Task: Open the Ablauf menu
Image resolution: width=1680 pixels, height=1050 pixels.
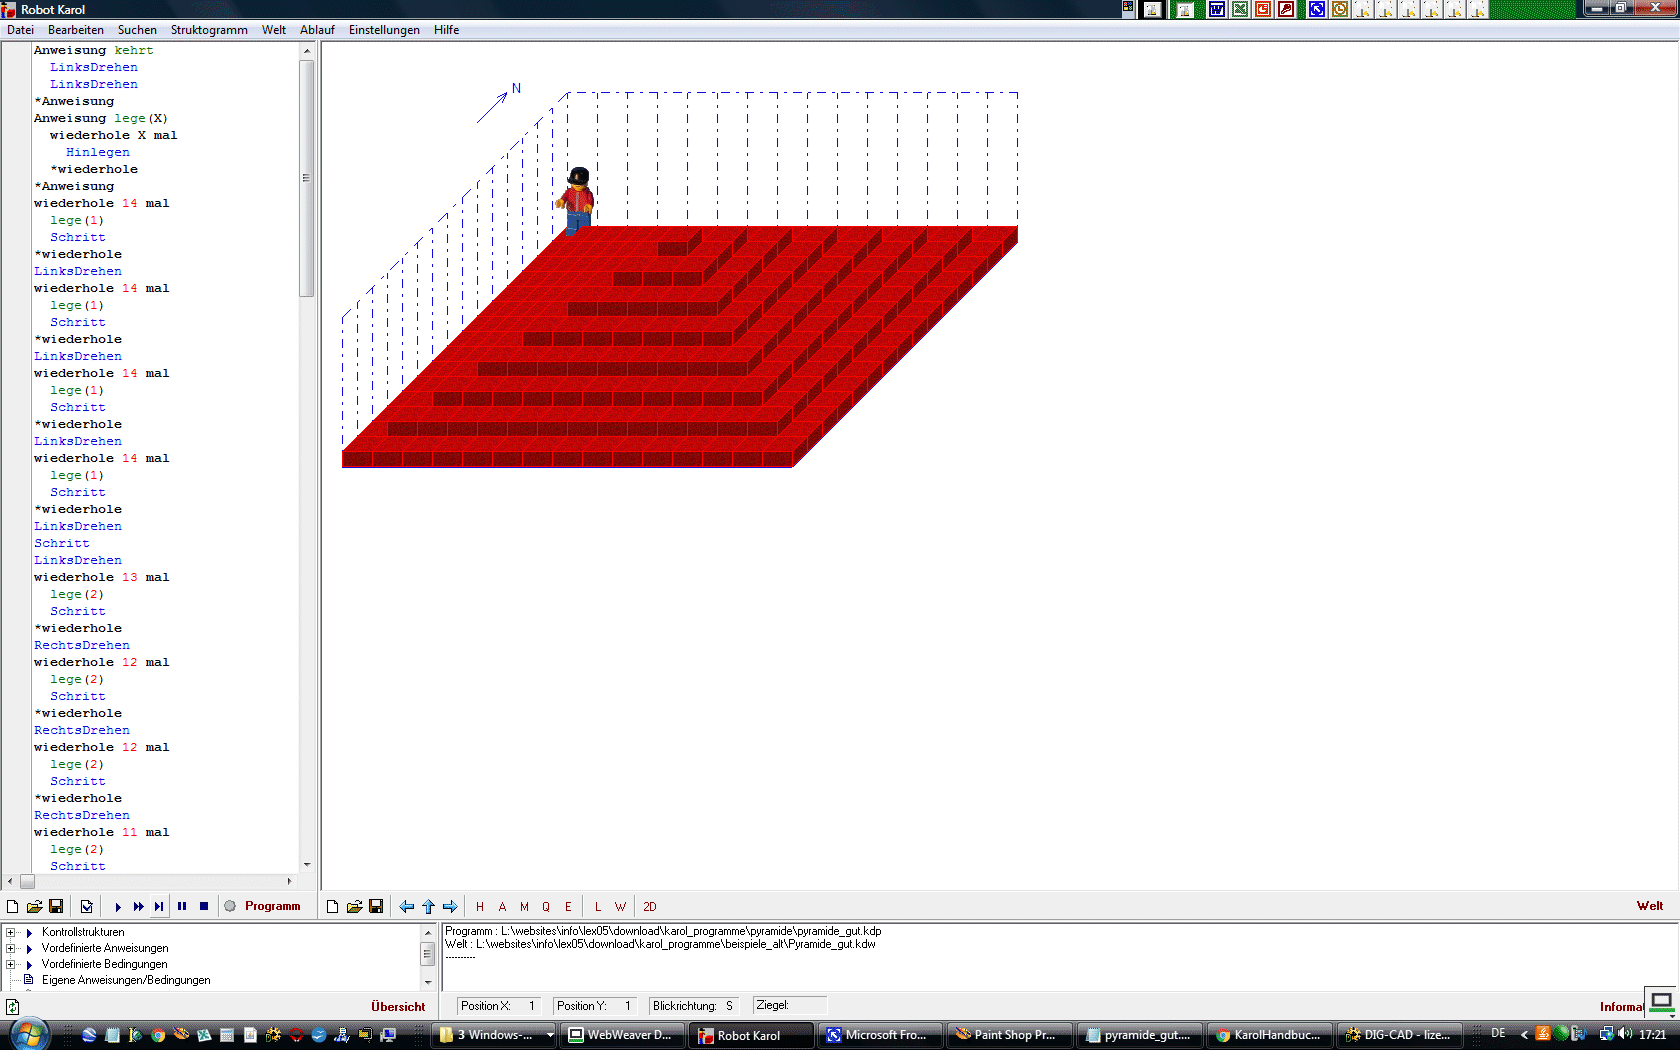Action: 317,30
